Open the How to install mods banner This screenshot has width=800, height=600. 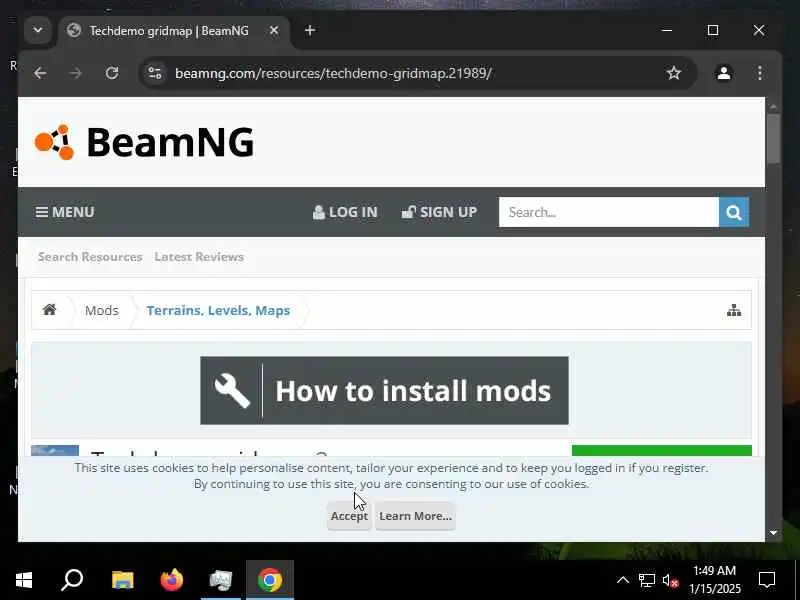point(384,390)
